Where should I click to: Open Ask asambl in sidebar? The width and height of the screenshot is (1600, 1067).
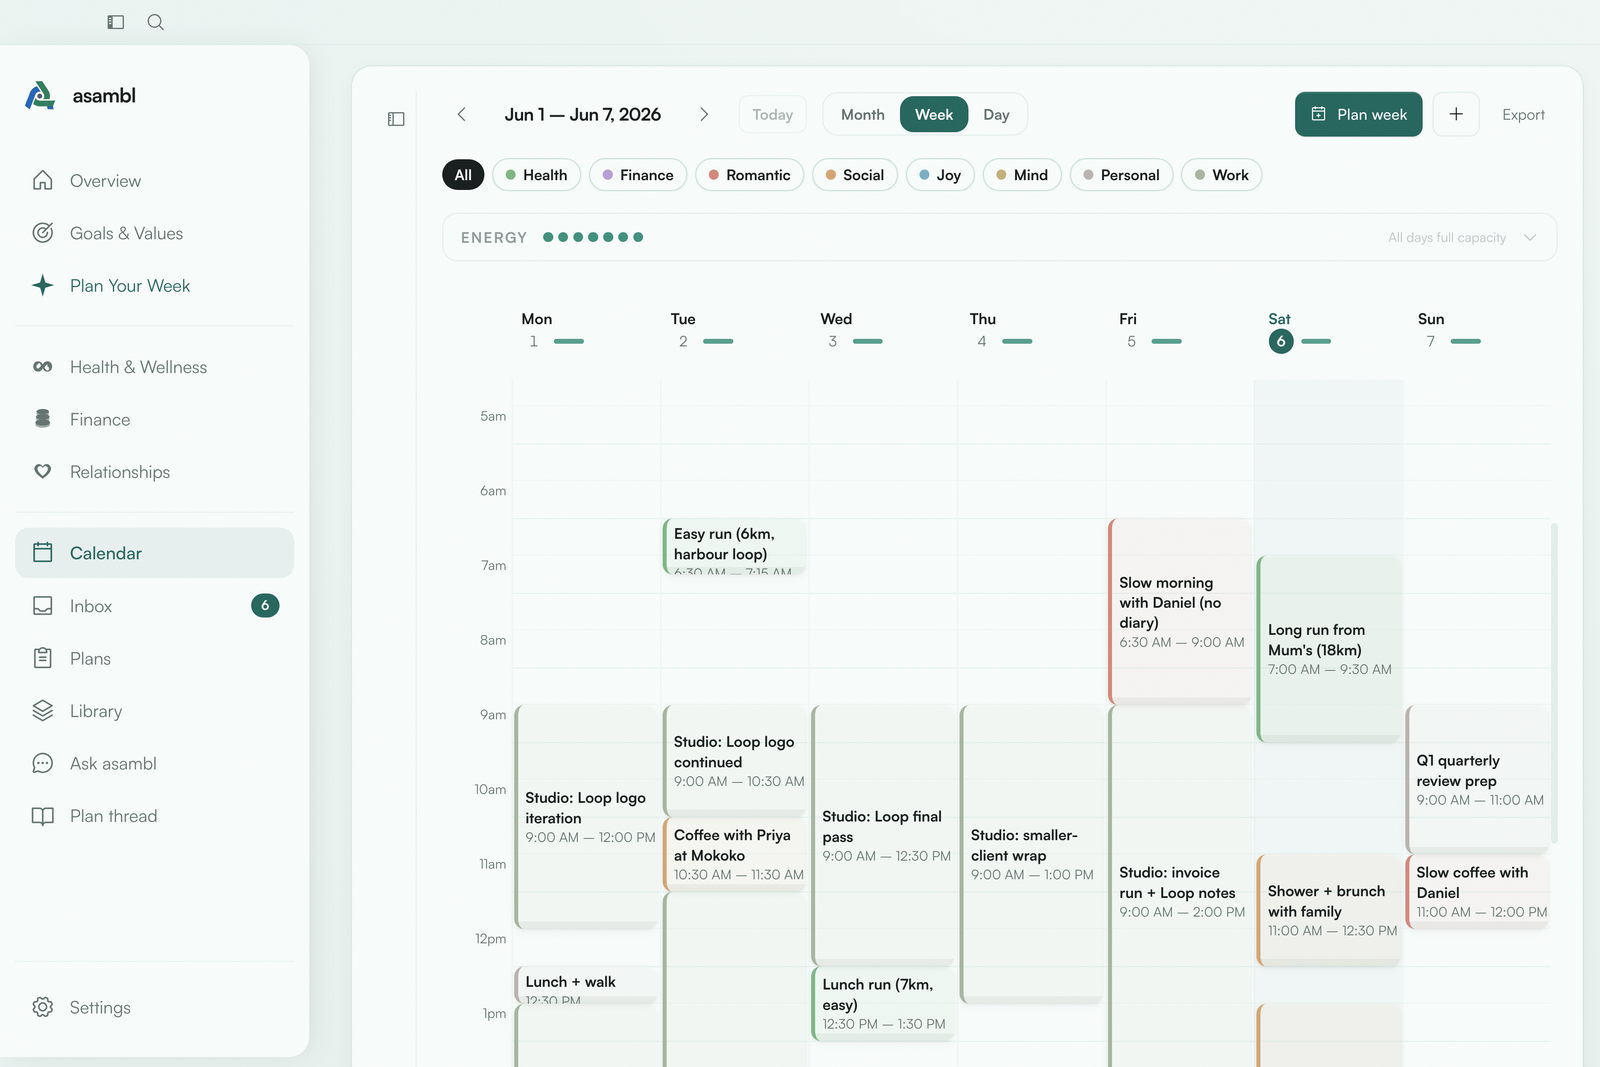(155, 764)
